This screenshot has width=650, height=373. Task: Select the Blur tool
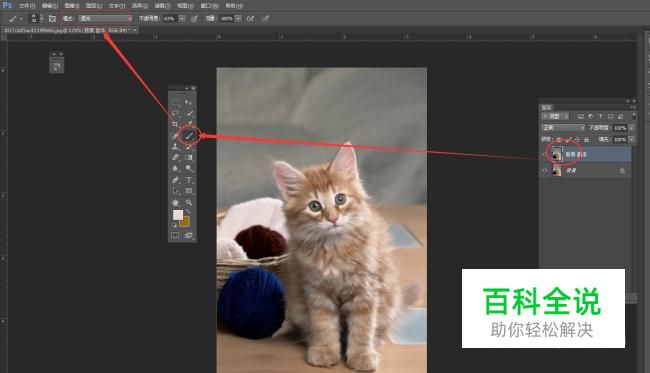175,168
